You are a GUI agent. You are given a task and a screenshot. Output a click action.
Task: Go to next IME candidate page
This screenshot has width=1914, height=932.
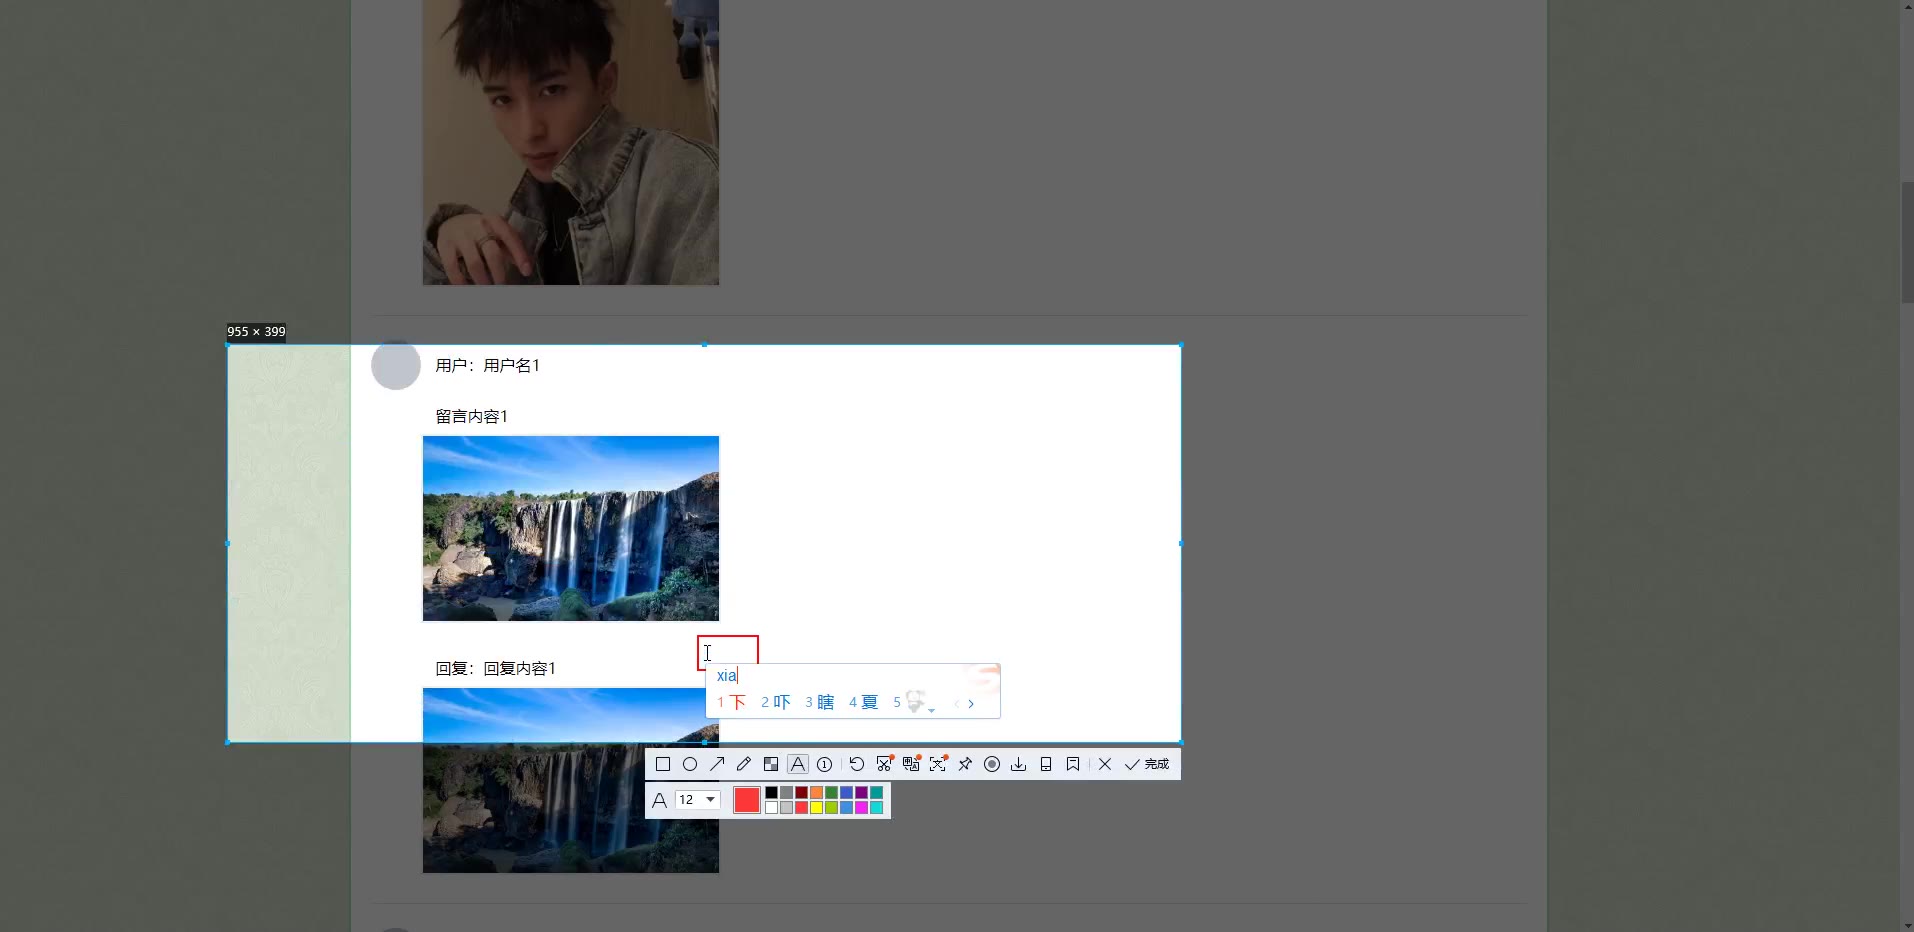[971, 704]
